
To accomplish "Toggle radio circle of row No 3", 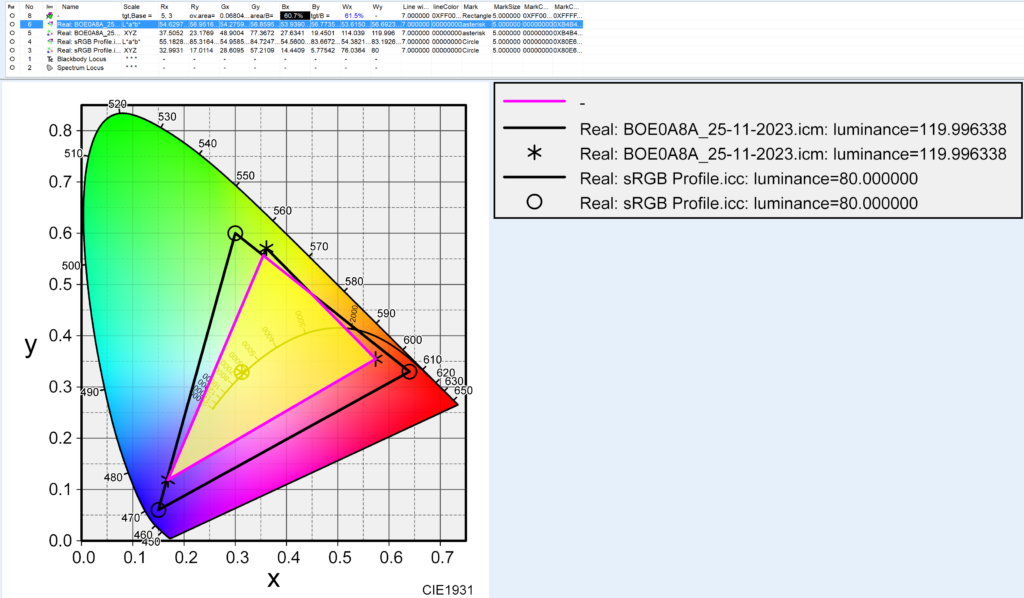I will pyautogui.click(x=12, y=50).
